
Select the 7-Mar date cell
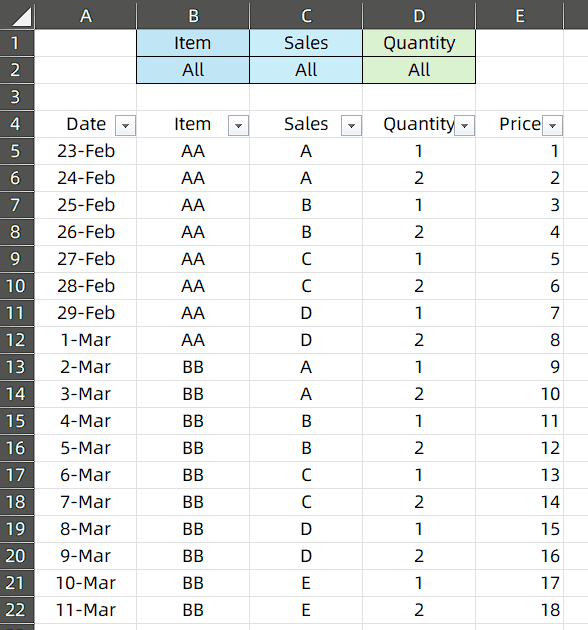pos(86,502)
